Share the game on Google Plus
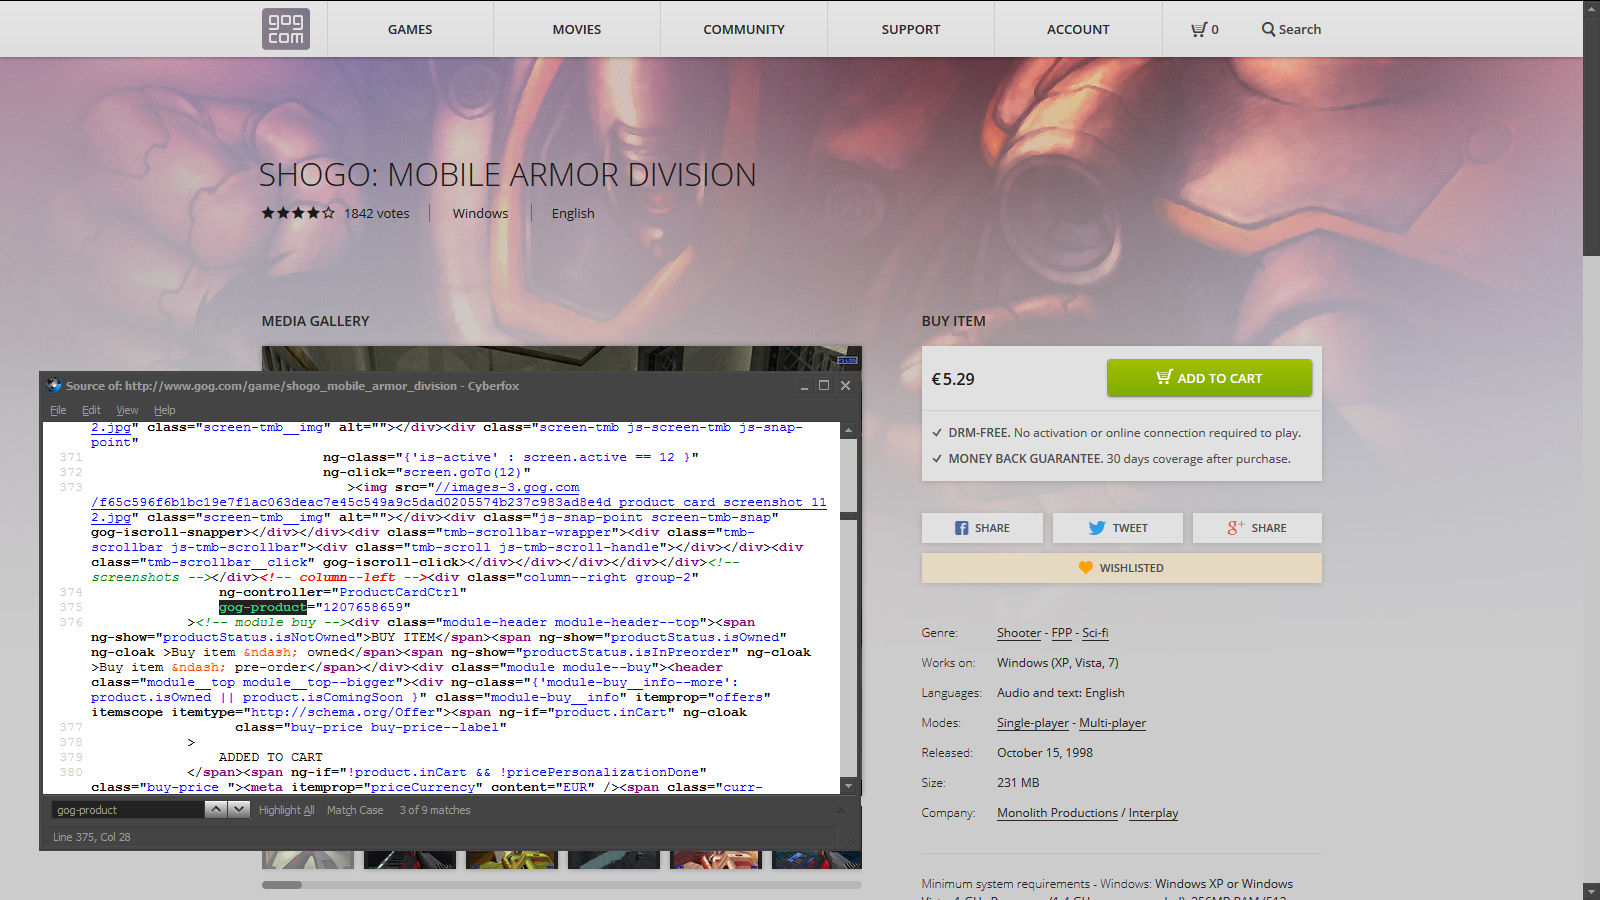1600x900 pixels. tap(1257, 528)
